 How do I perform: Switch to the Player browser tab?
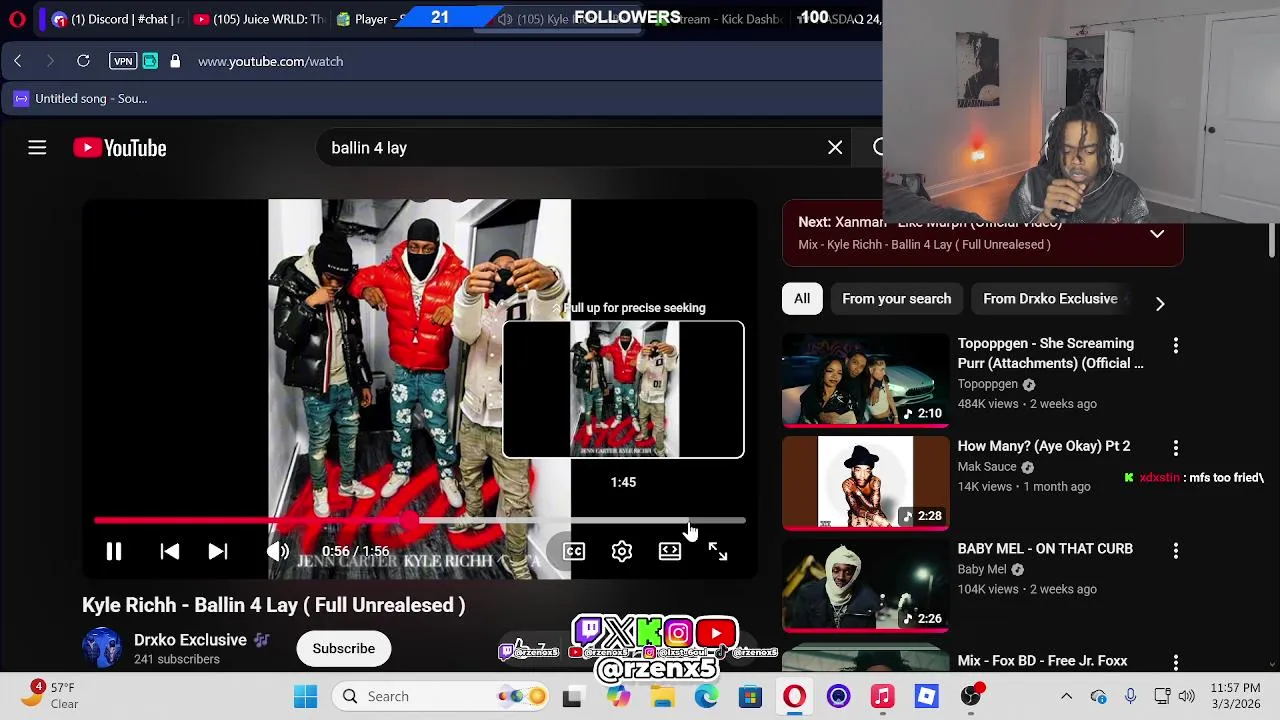pyautogui.click(x=370, y=19)
